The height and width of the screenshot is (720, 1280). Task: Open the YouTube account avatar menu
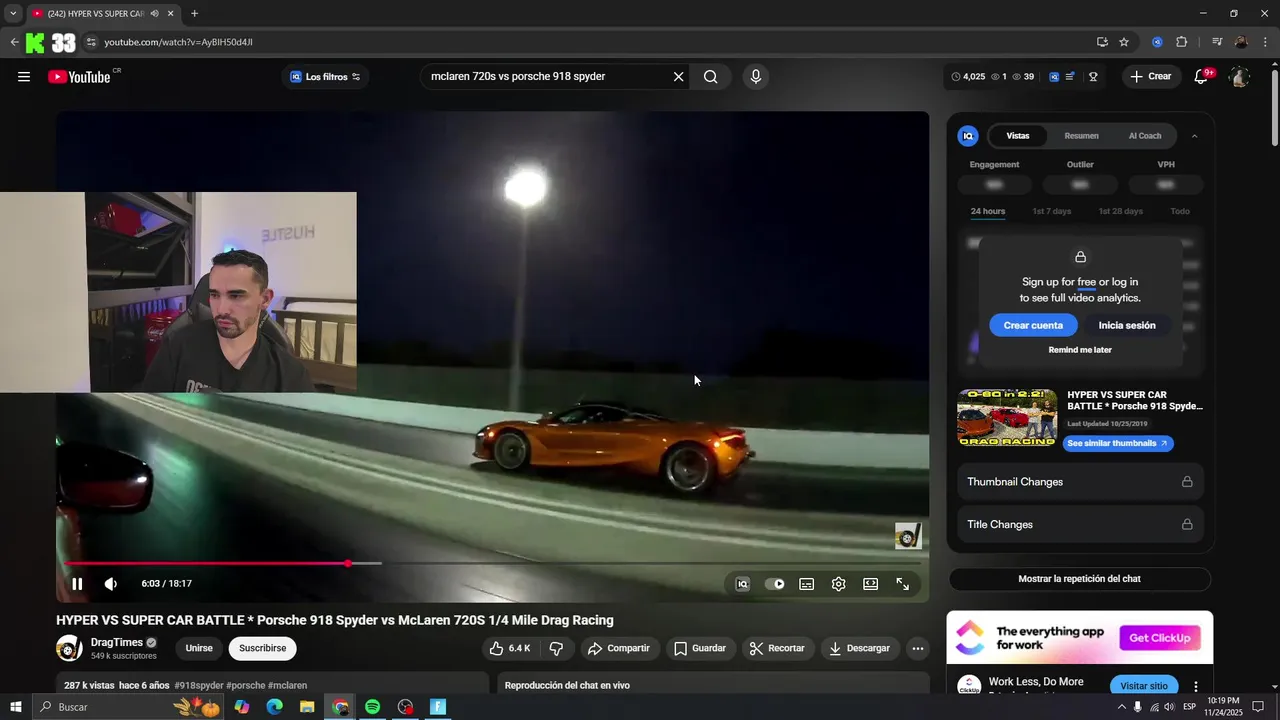[1239, 77]
